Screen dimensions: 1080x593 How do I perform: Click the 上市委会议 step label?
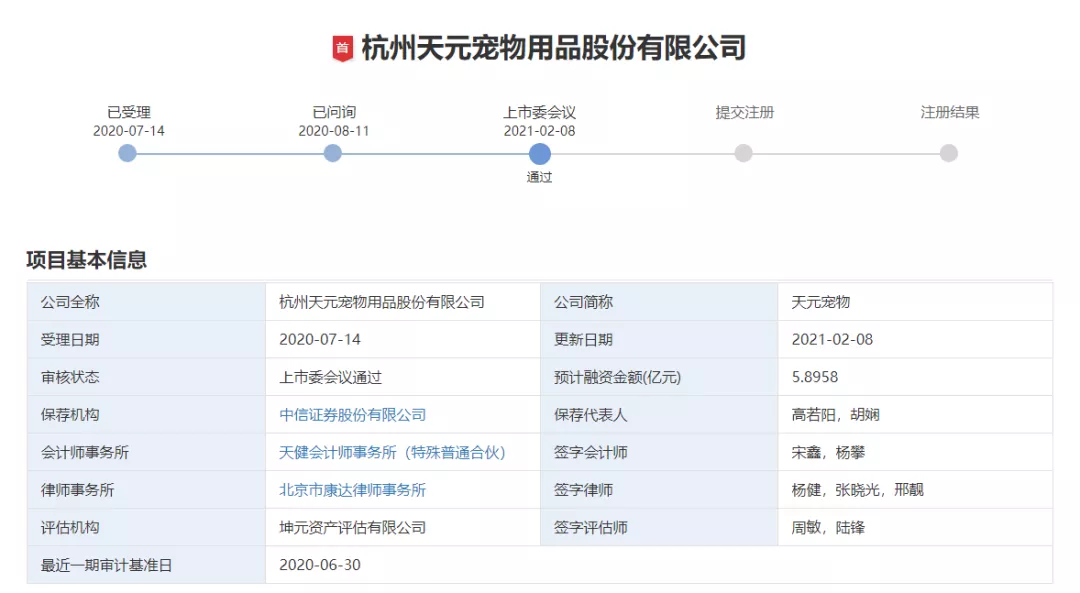point(539,112)
